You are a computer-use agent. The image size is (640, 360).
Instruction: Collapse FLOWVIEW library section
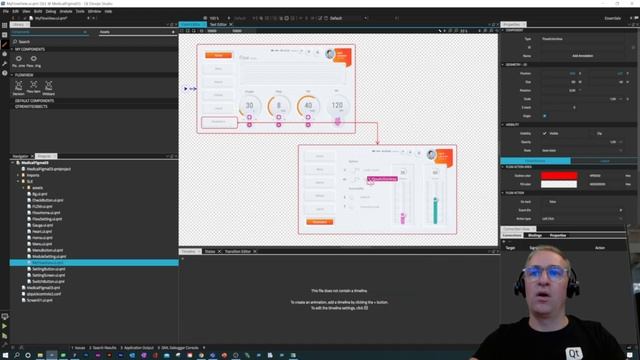coord(12,75)
